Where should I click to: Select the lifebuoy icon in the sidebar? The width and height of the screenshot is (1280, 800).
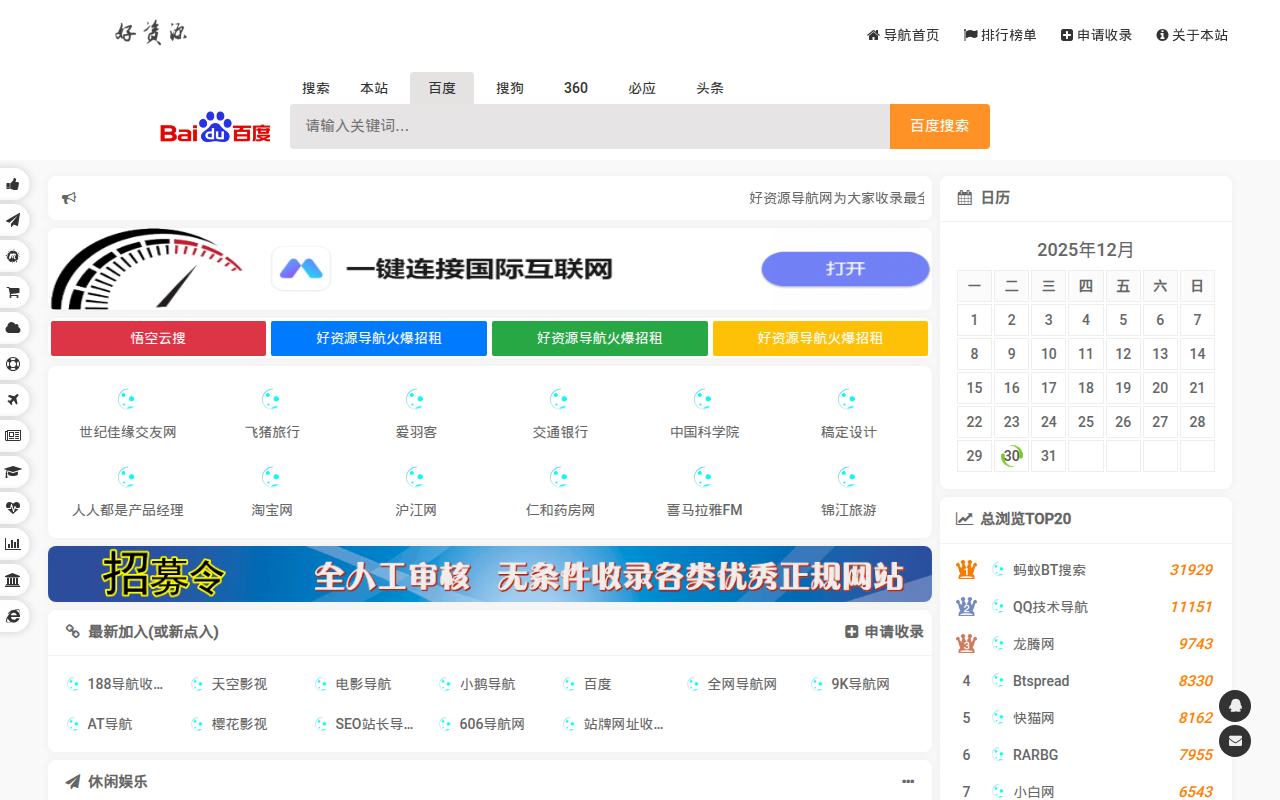pos(14,364)
